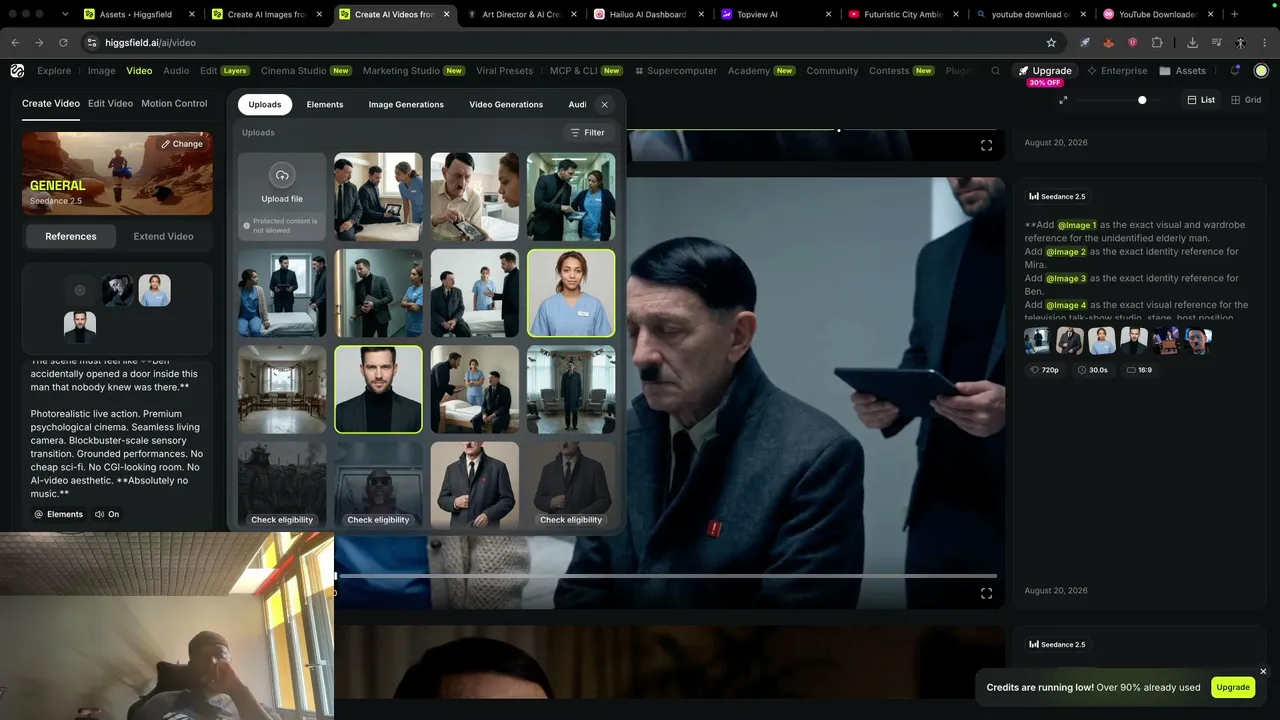Click the Higgsfield logo icon
The image size is (1280, 720).
pos(17,71)
